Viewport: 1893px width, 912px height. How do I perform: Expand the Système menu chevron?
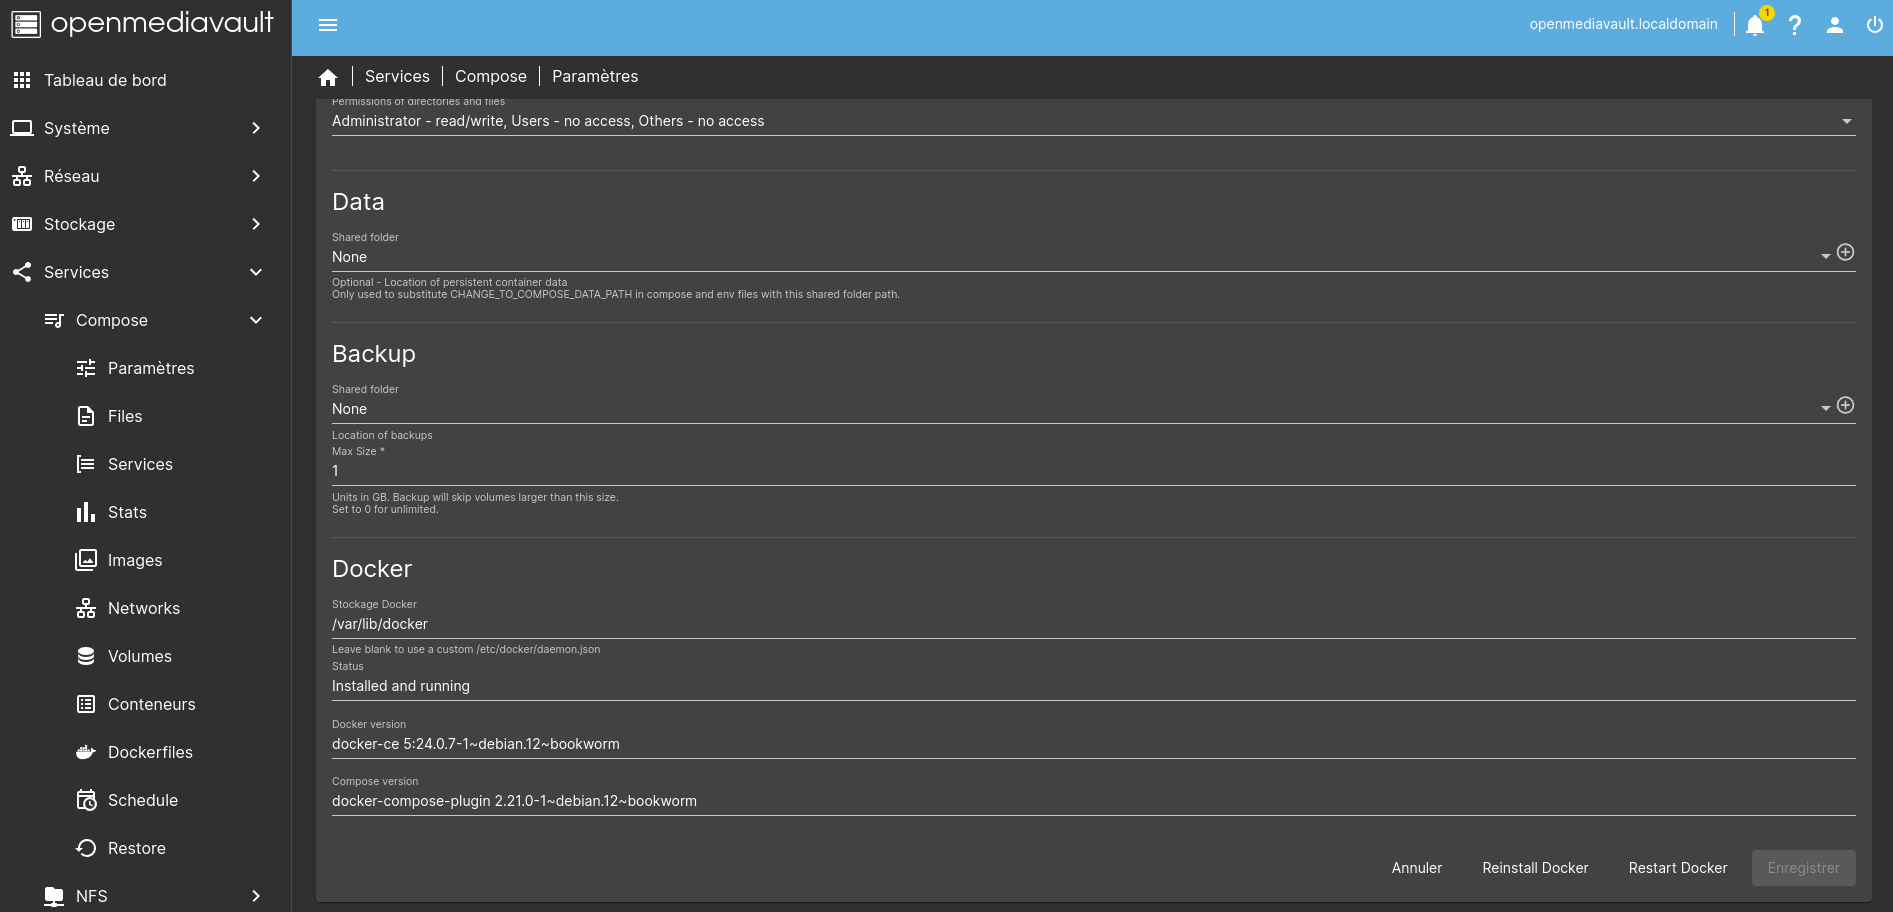pyautogui.click(x=256, y=128)
